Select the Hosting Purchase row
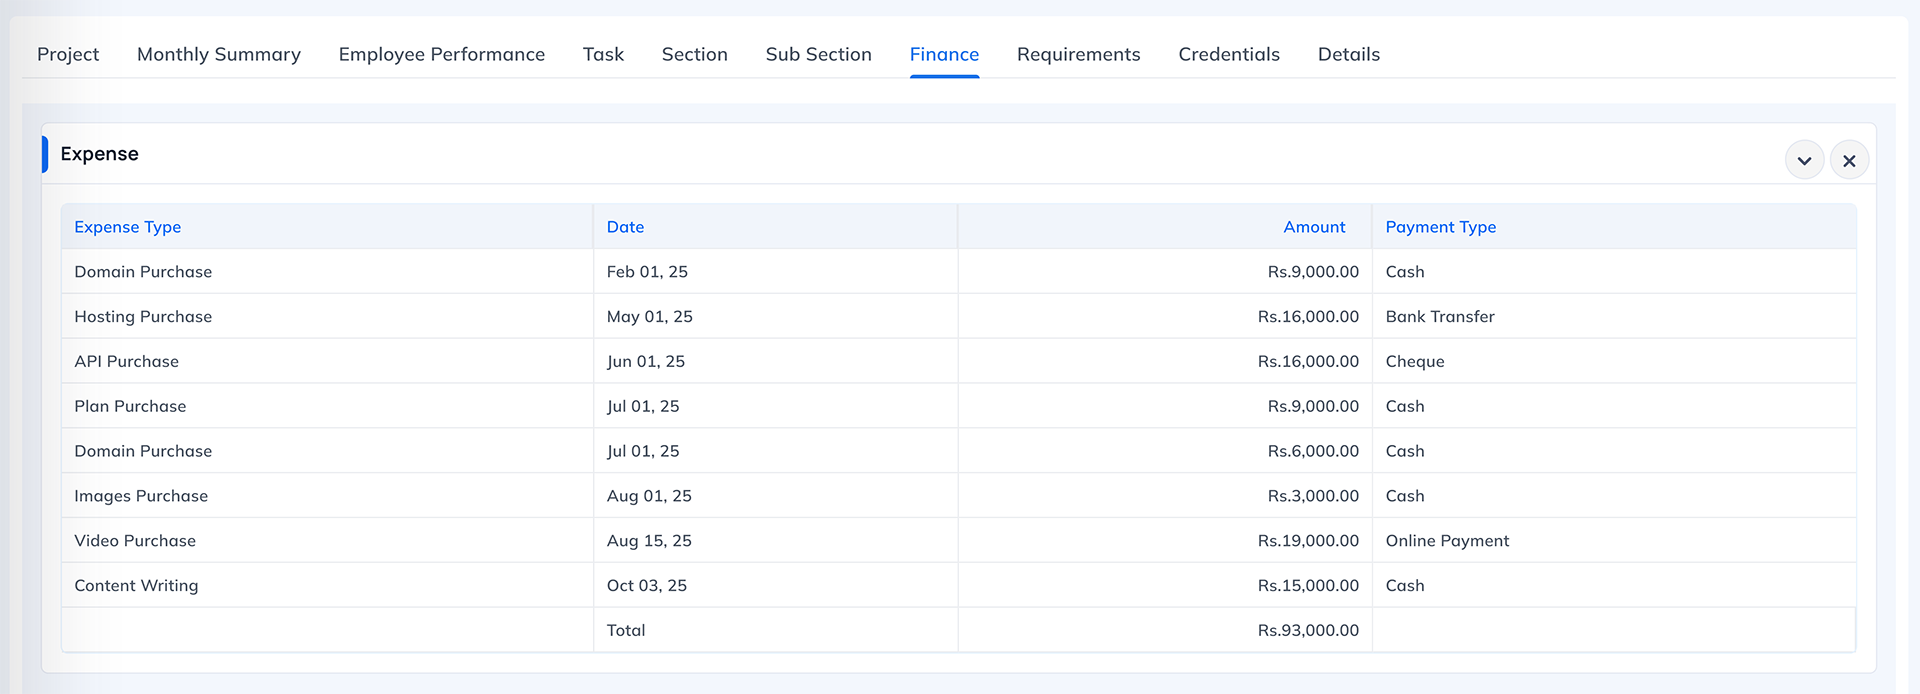The width and height of the screenshot is (1920, 694). [143, 316]
